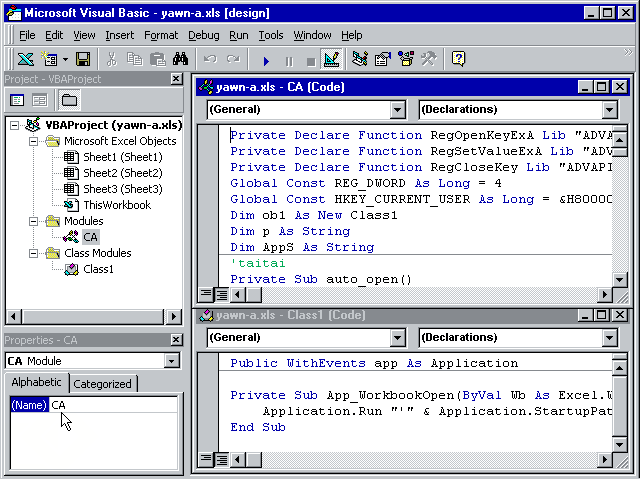The height and width of the screenshot is (480, 640).
Task: Open the Edit menu
Action: pyautogui.click(x=54, y=36)
